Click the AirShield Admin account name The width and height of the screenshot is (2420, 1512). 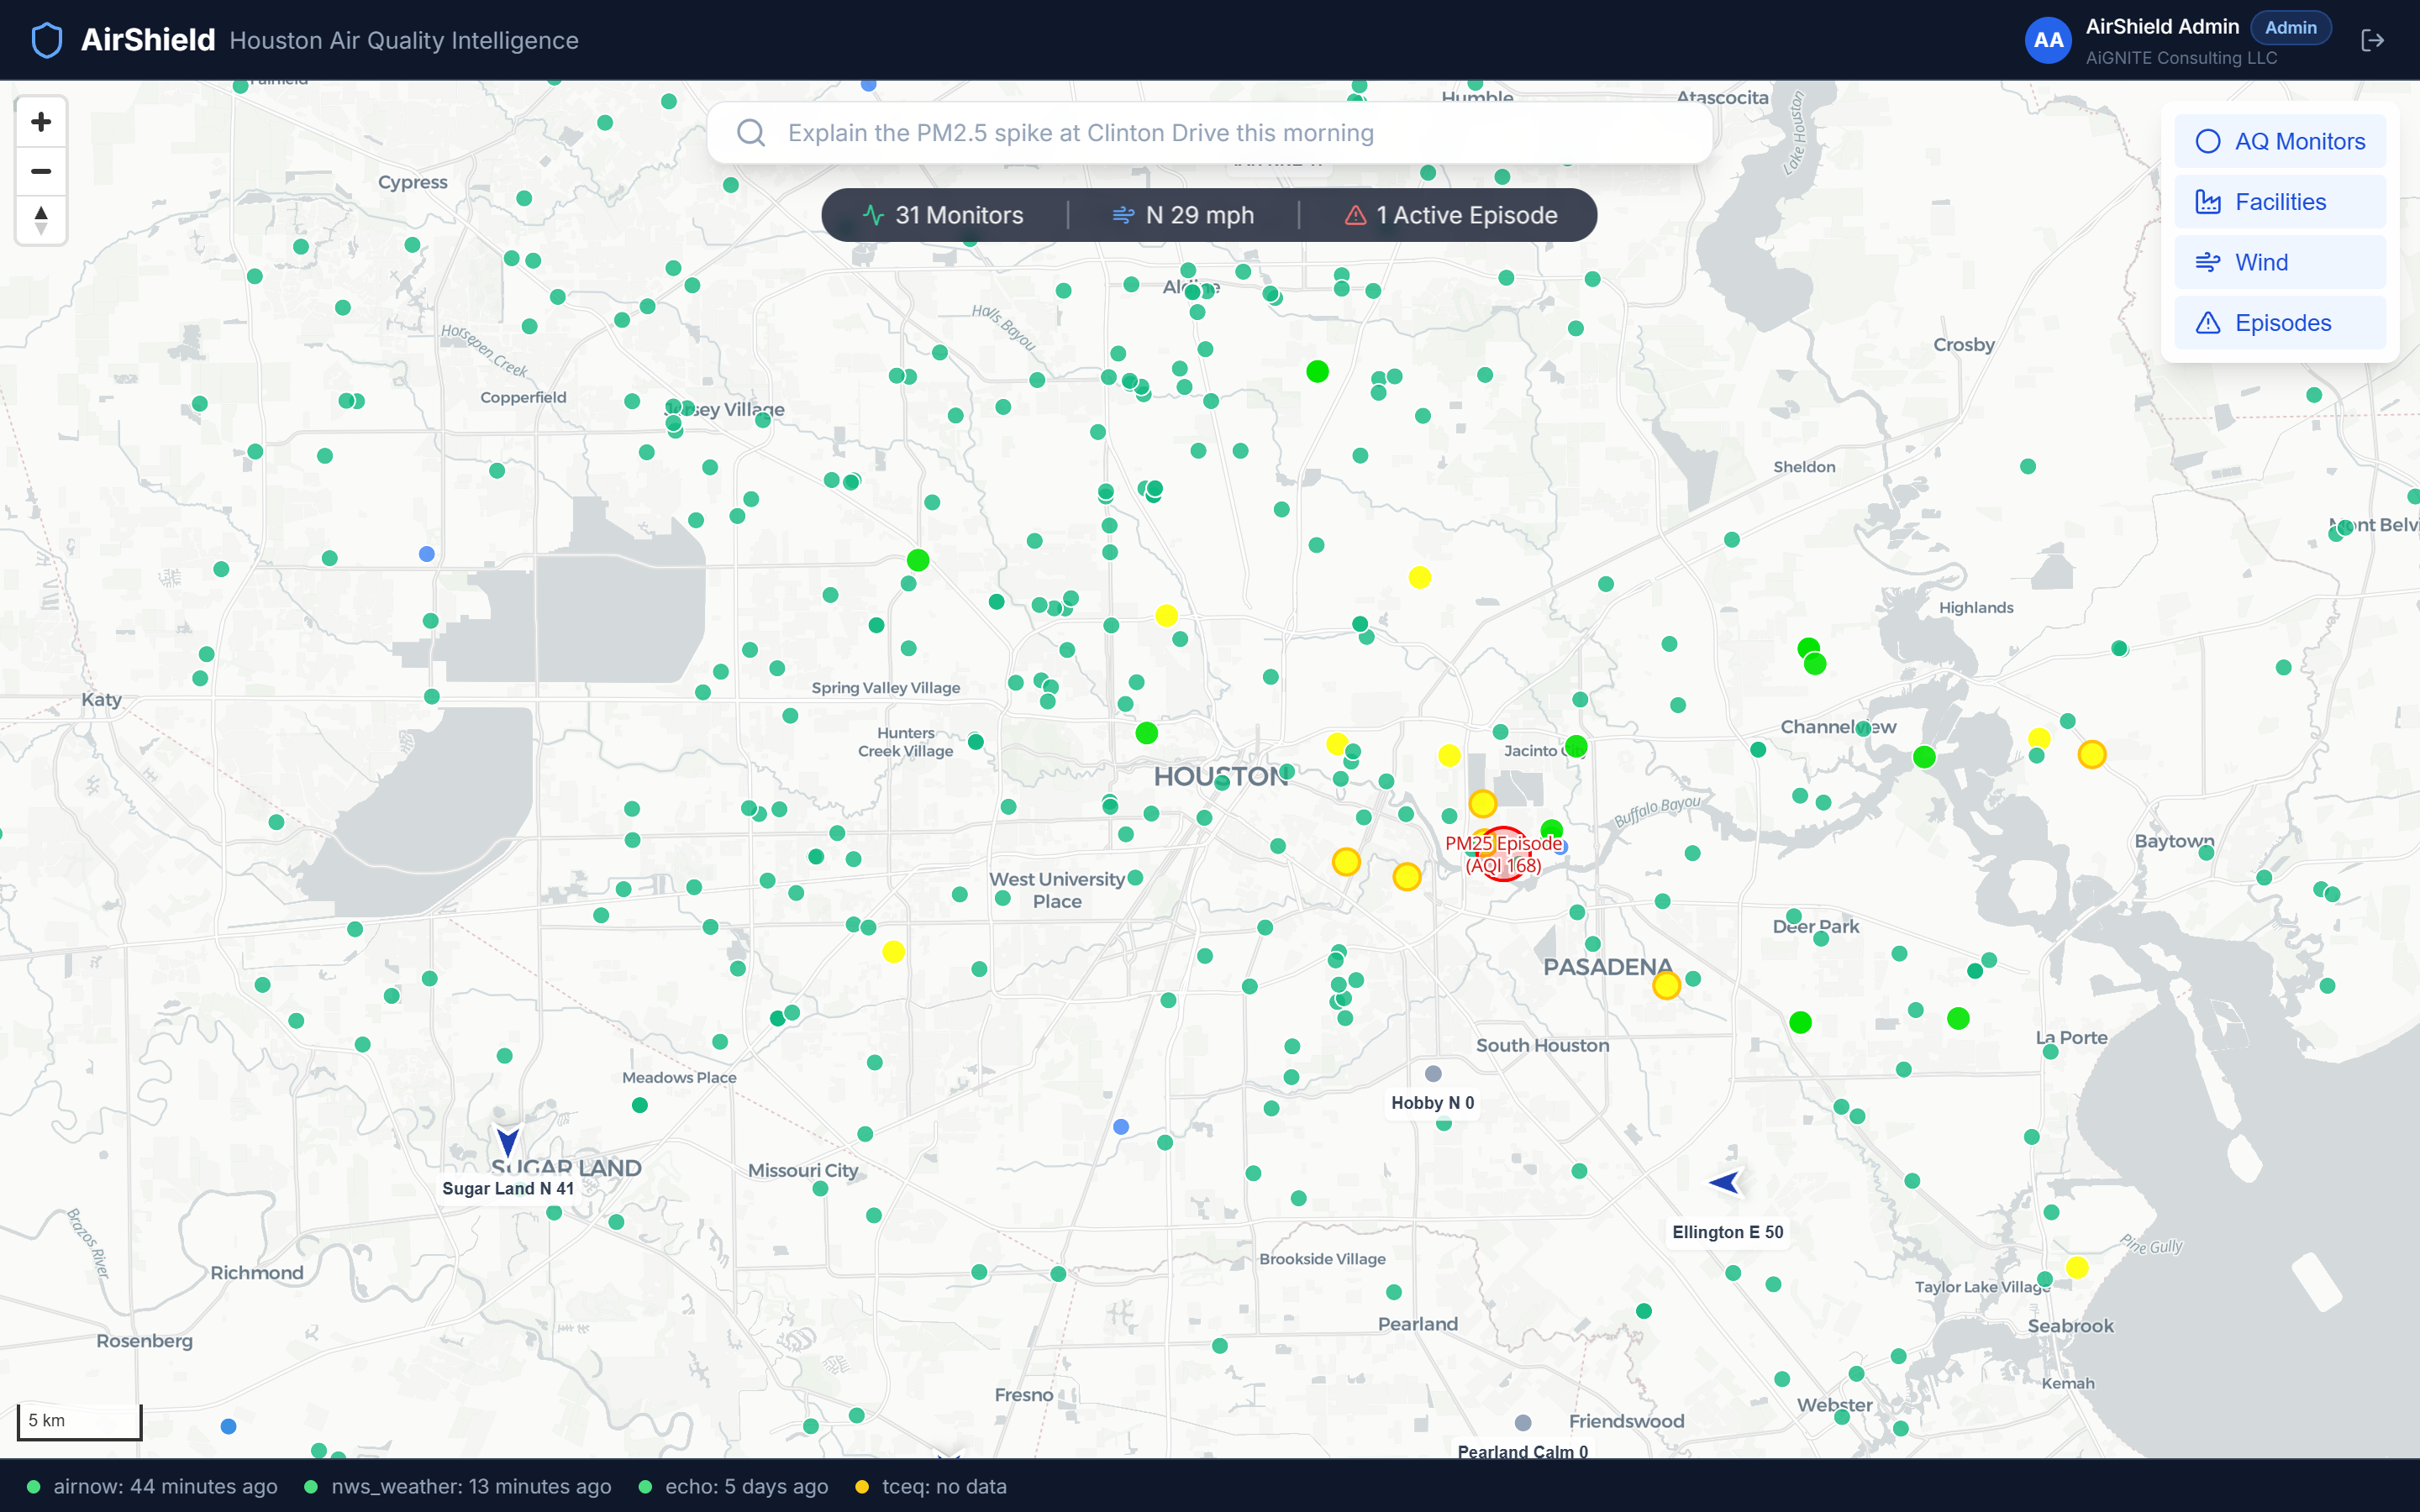point(2163,26)
